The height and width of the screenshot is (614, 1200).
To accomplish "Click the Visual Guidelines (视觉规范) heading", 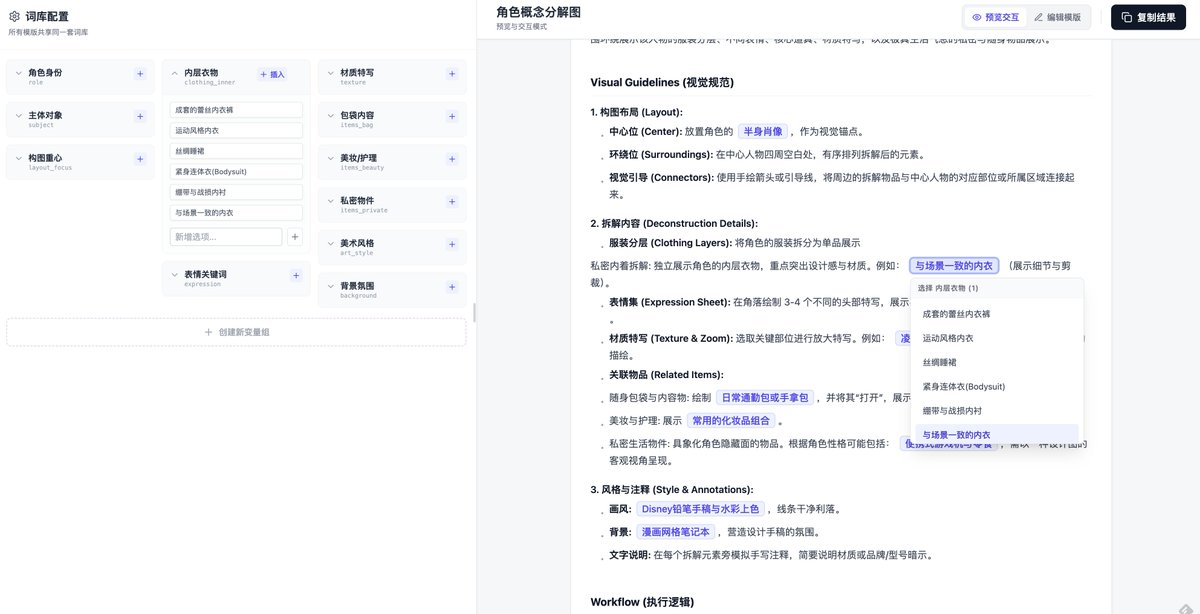I will (662, 83).
